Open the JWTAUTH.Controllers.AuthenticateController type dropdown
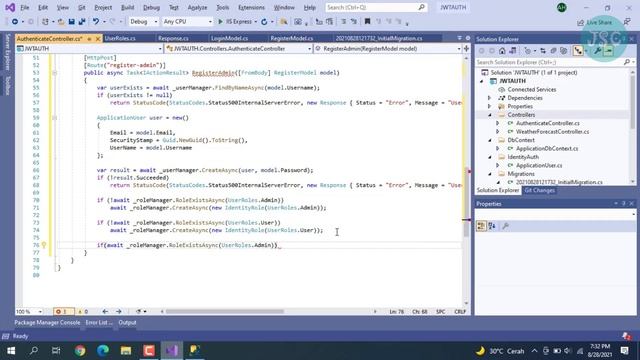The height and width of the screenshot is (360, 640). 239,49
